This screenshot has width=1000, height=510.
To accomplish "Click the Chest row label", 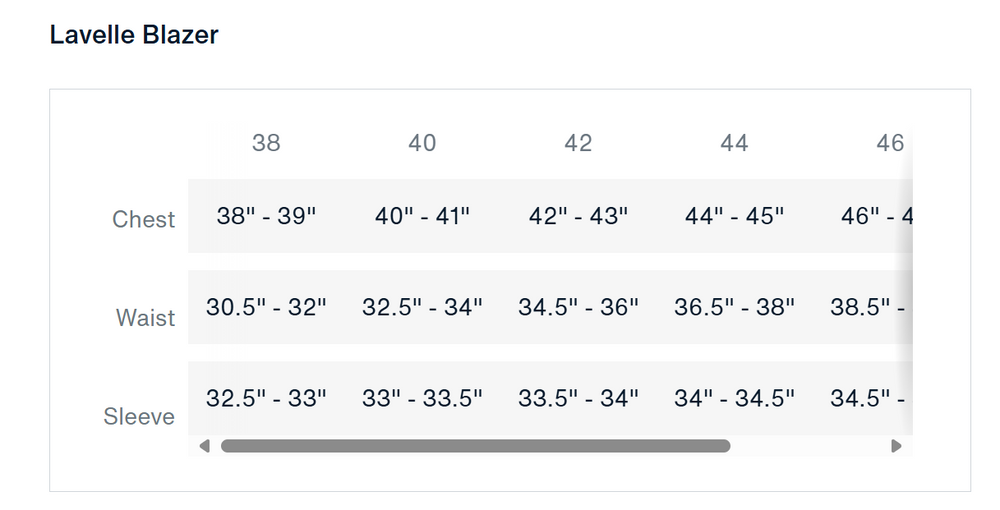I will pos(143,219).
